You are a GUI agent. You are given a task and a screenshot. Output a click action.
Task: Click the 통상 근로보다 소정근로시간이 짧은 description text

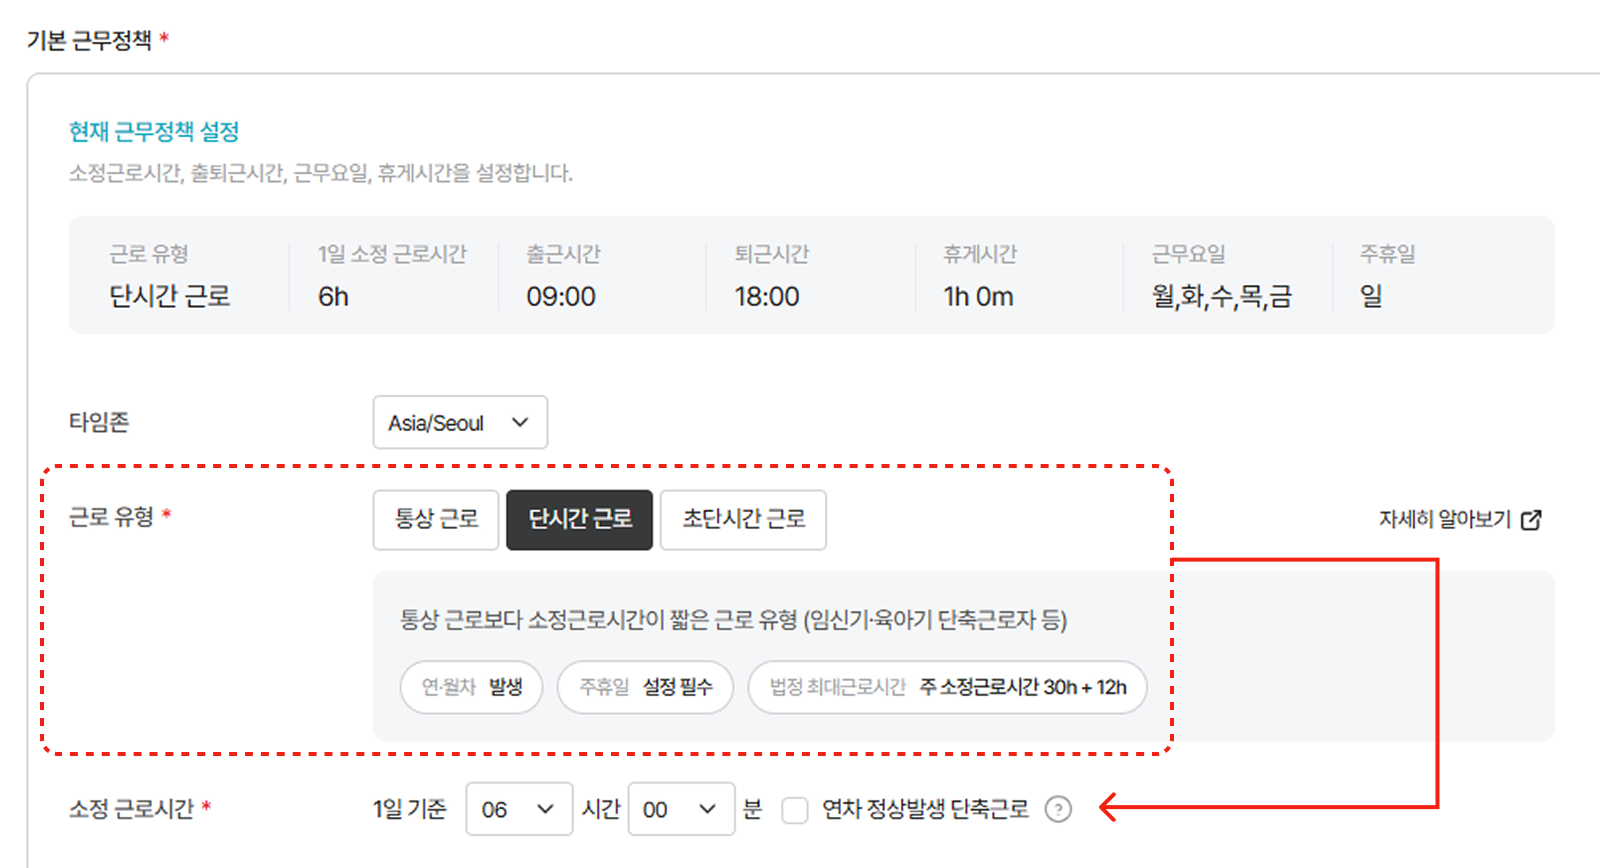pyautogui.click(x=734, y=620)
